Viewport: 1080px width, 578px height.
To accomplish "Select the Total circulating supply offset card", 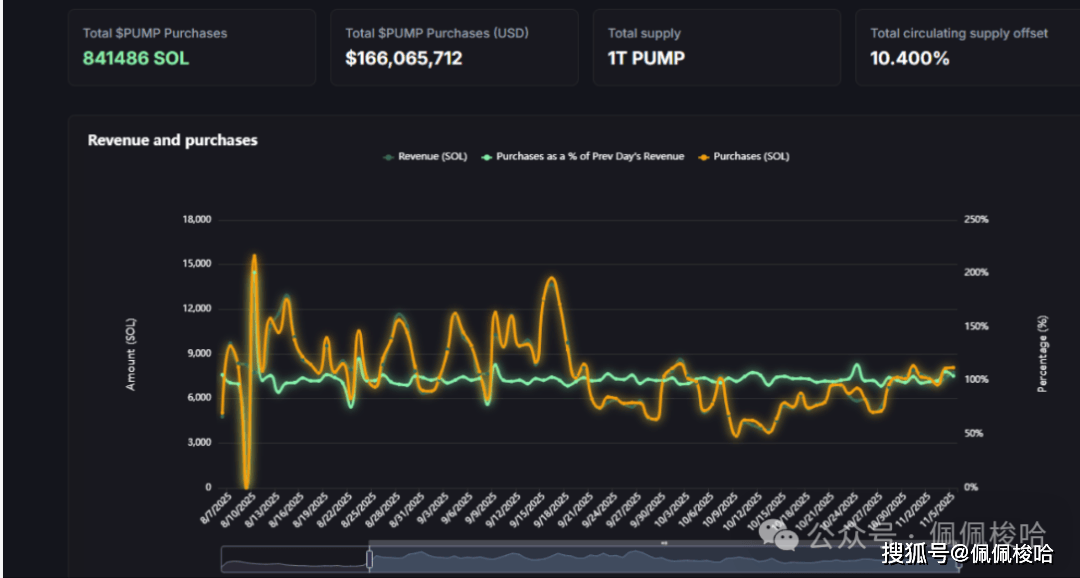I will [965, 47].
